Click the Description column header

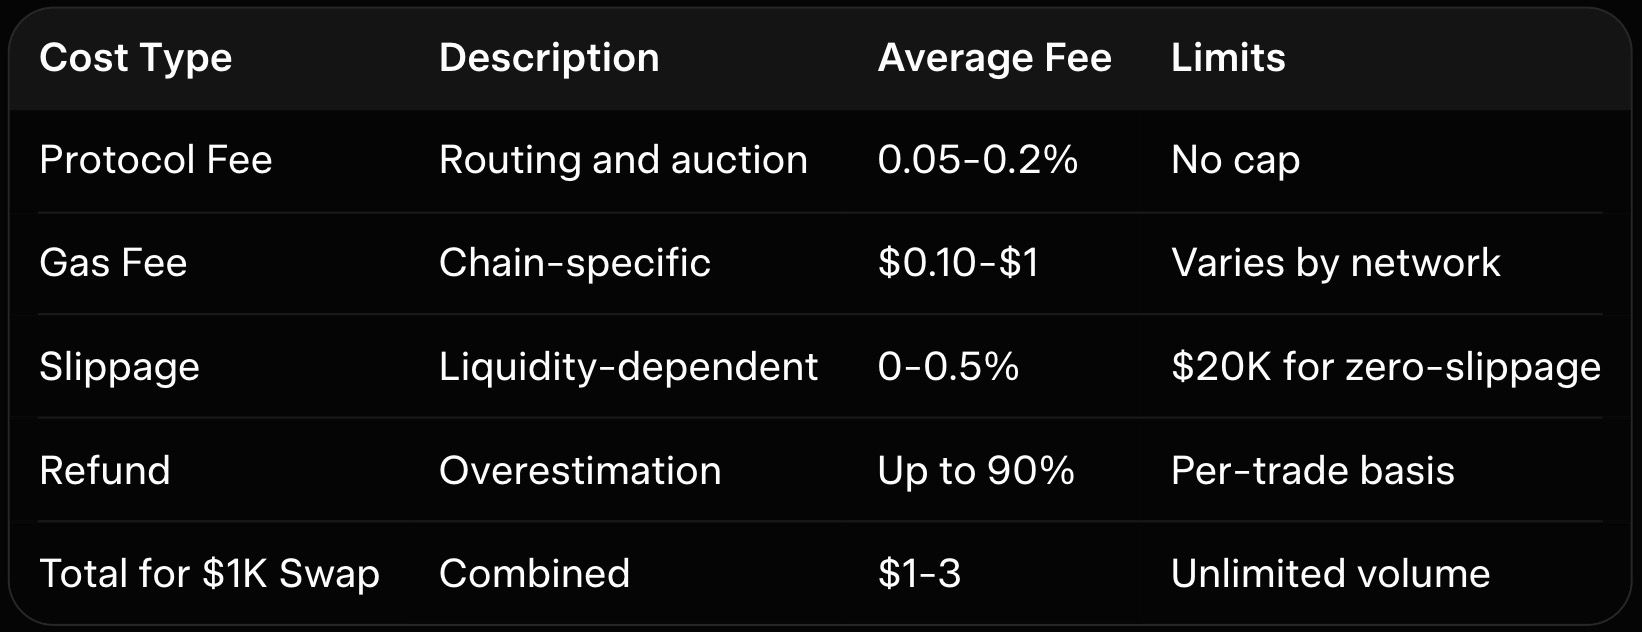pyautogui.click(x=549, y=58)
